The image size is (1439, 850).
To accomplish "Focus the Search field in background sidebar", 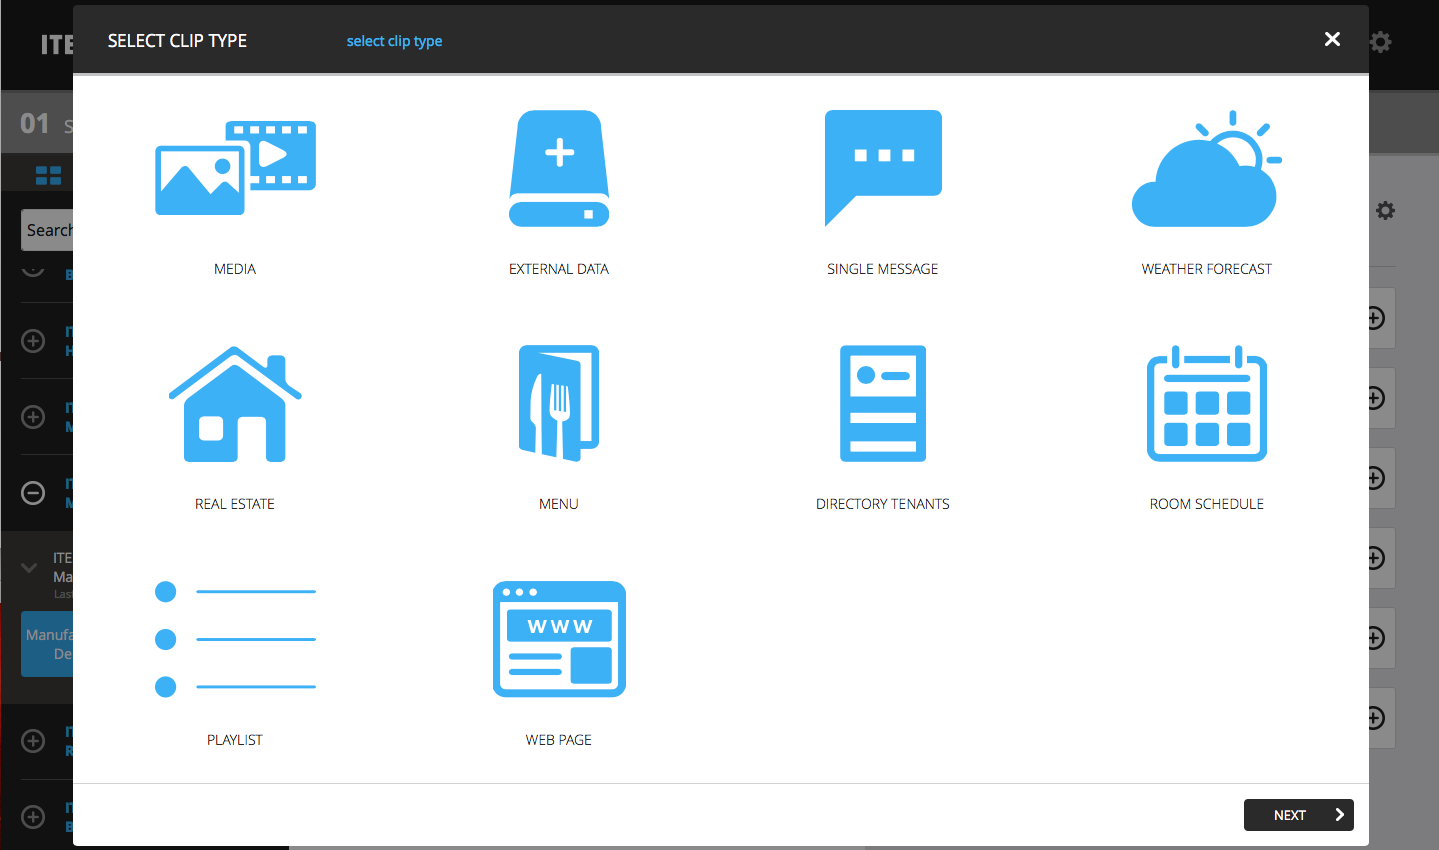I will (x=47, y=230).
